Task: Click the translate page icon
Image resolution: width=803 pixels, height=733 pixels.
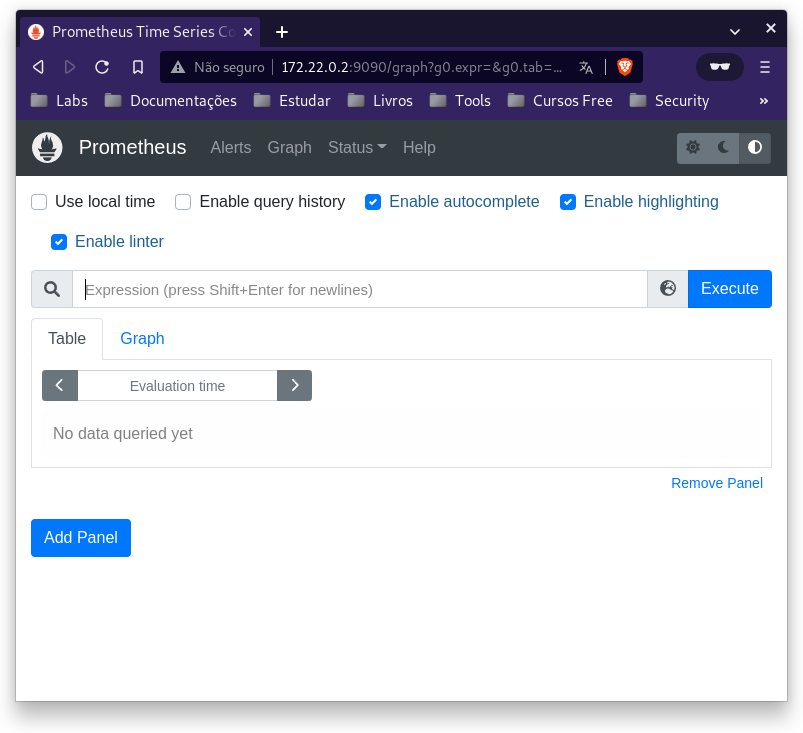Action: [586, 67]
